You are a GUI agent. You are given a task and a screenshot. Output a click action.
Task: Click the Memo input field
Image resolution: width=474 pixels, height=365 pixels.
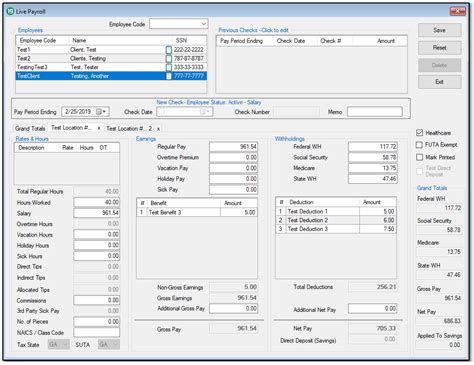pos(375,112)
